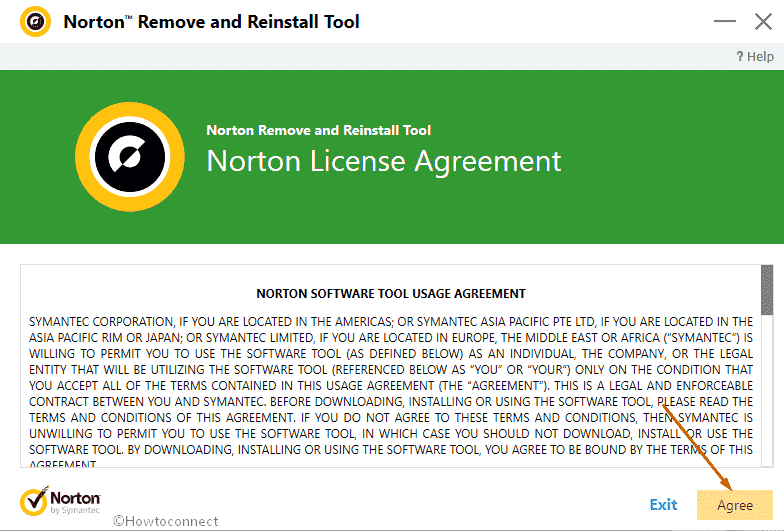Click the 'Norton License Agreement' title text
The image size is (784, 531).
(x=384, y=161)
